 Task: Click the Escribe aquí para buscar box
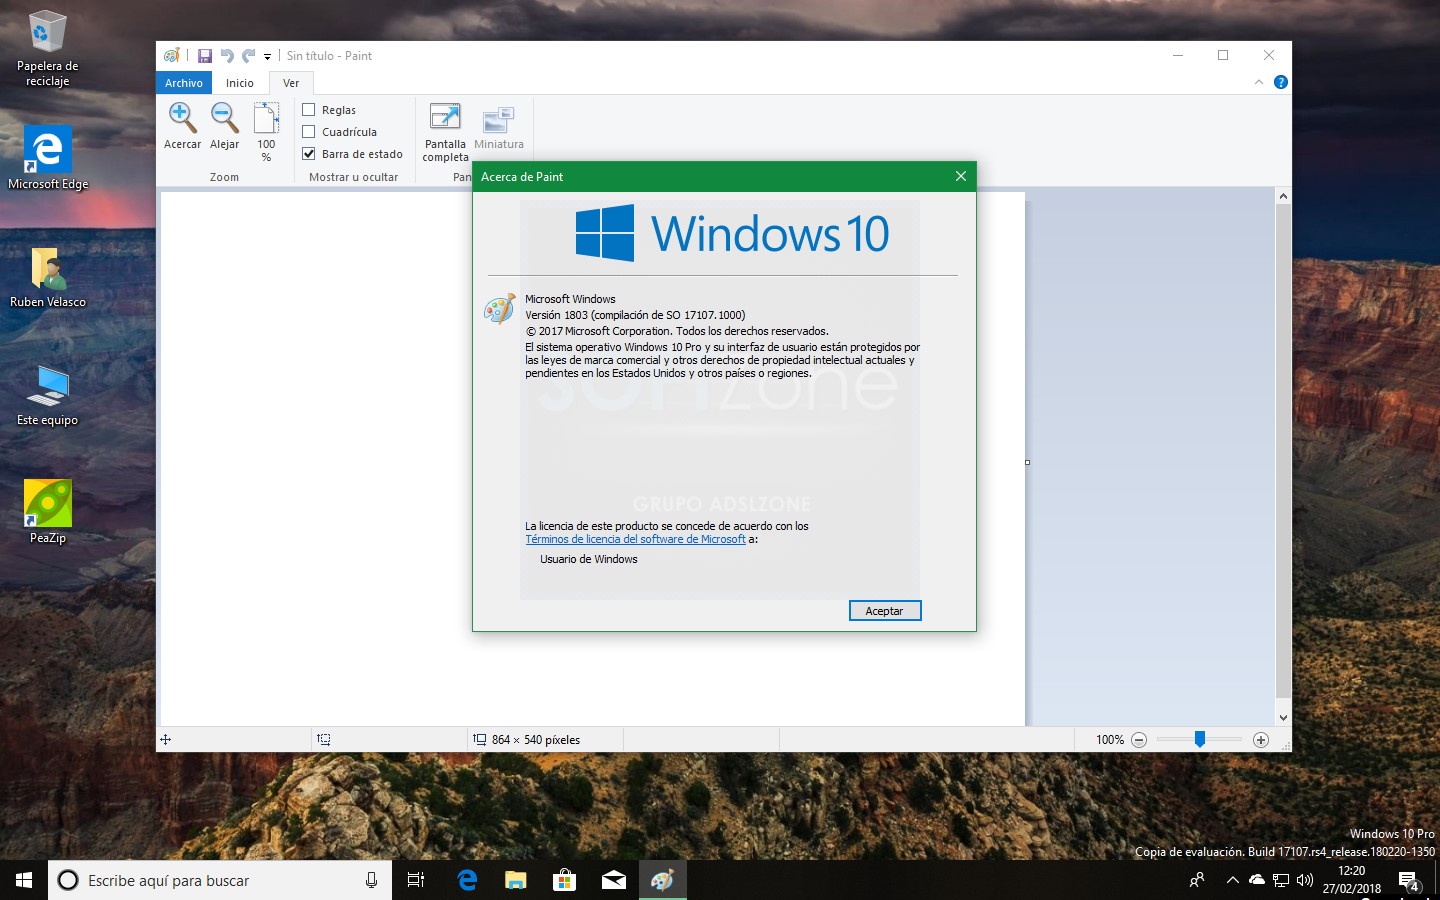220,880
